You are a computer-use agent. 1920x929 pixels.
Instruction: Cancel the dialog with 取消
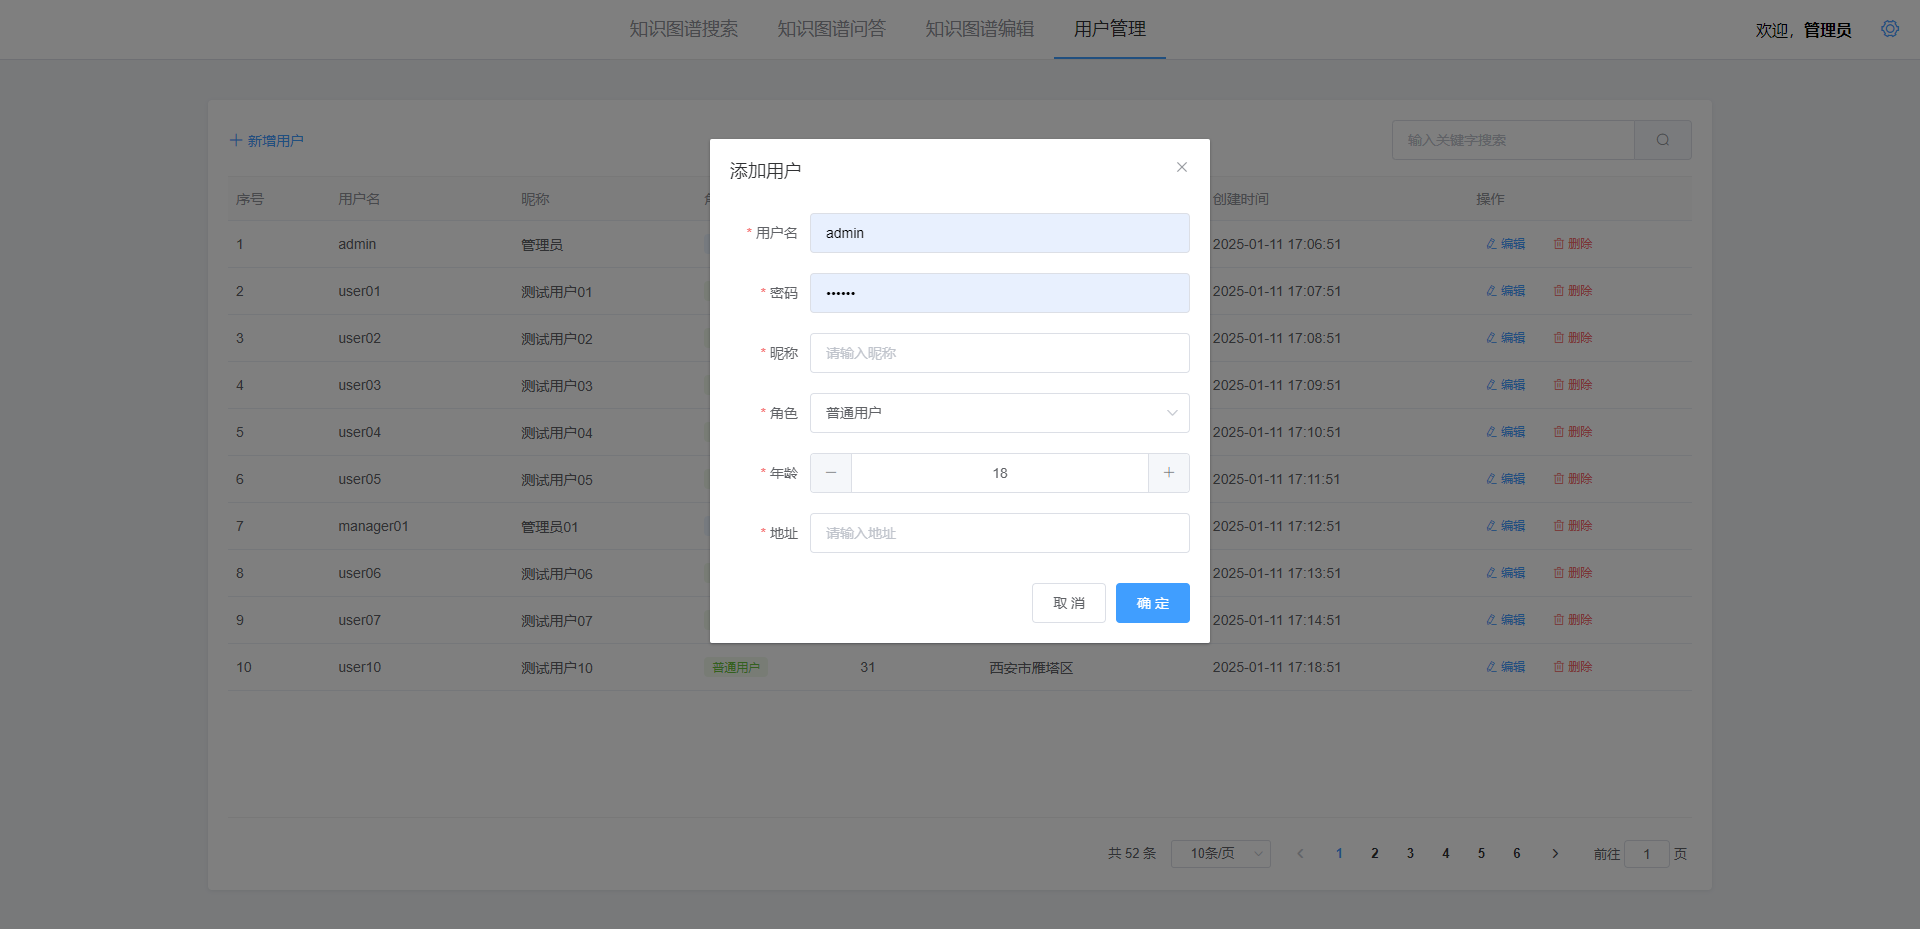[x=1069, y=603]
